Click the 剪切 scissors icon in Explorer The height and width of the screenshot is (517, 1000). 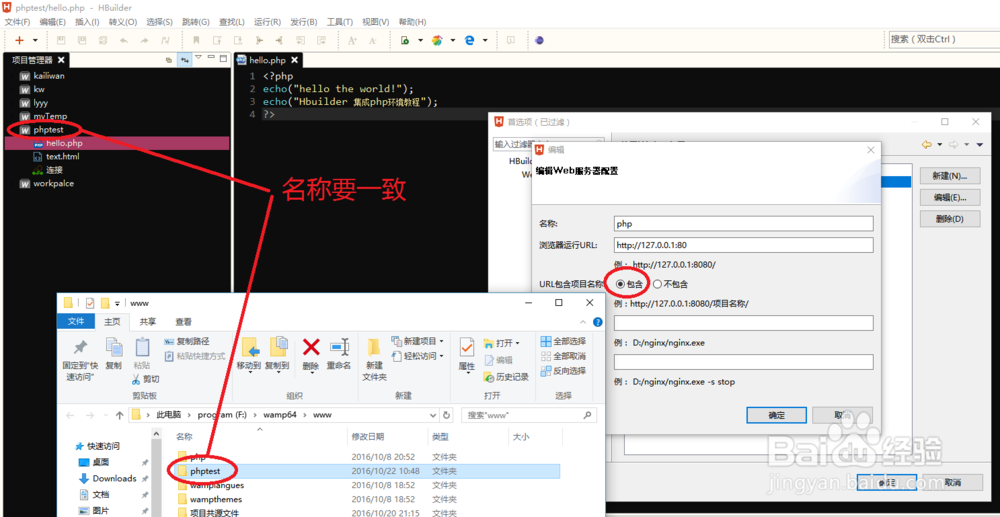click(146, 379)
